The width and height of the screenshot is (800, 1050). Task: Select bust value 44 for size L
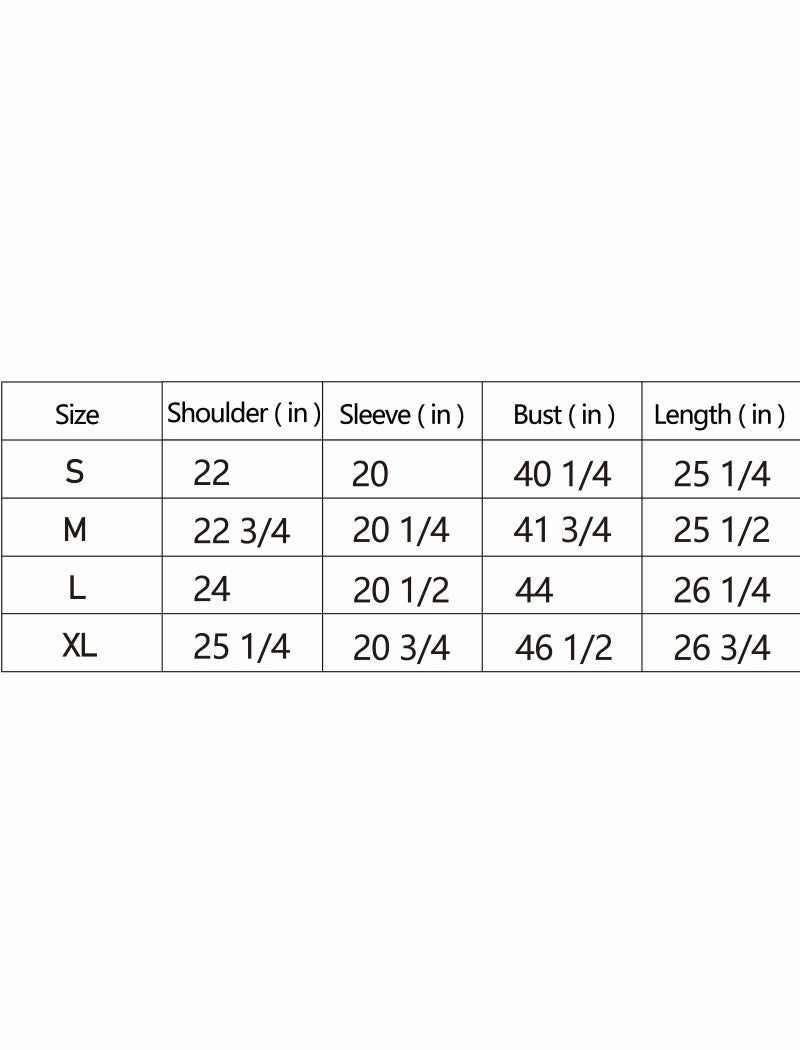(x=534, y=591)
